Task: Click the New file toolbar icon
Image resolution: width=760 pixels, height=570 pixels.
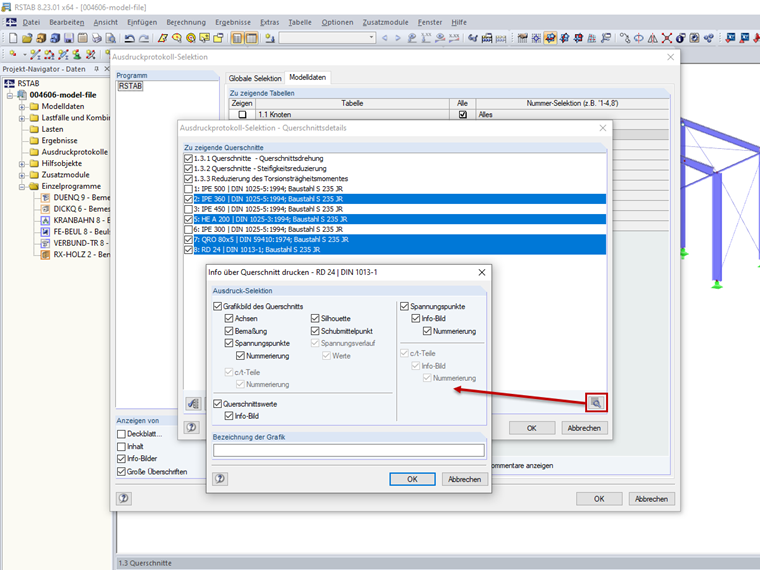Action: click(13, 38)
